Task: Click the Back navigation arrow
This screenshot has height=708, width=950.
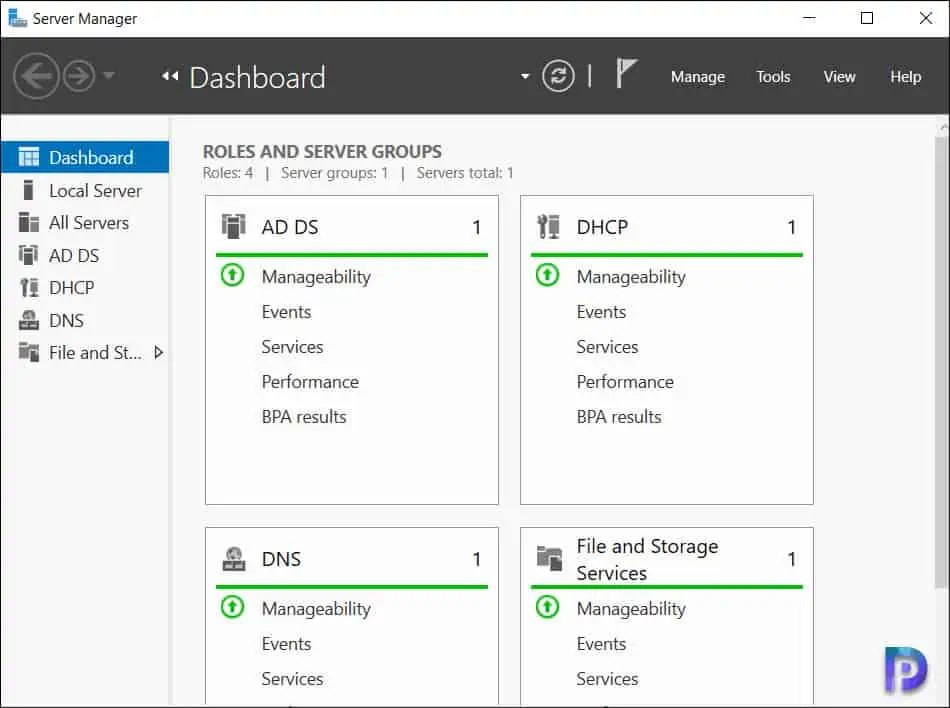Action: [x=36, y=76]
